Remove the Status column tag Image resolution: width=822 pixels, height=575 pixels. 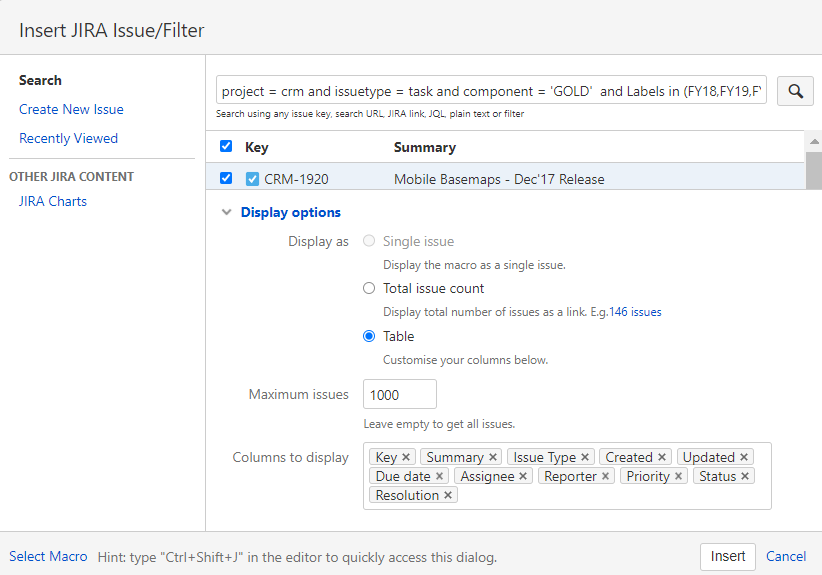coord(745,476)
